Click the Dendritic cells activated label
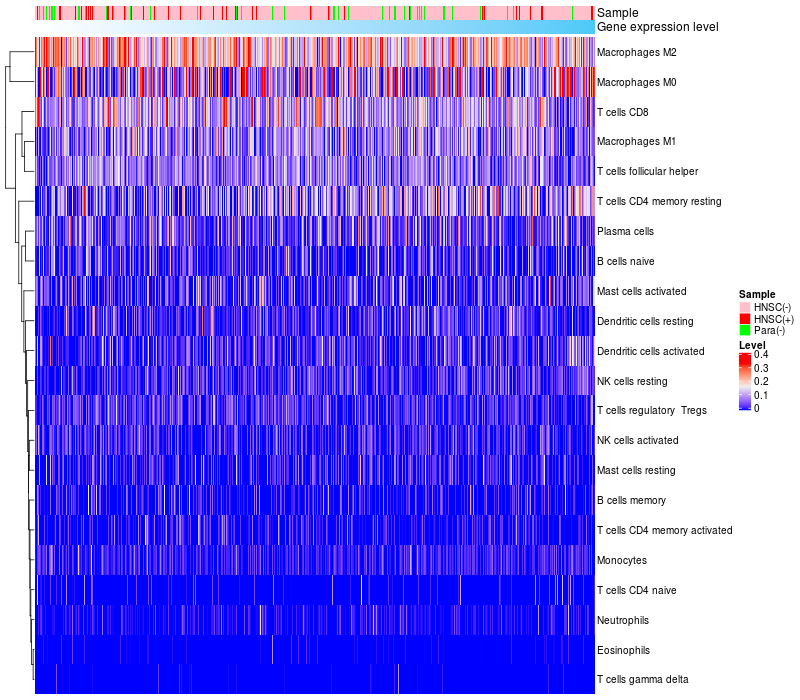800x700 pixels. click(x=650, y=351)
